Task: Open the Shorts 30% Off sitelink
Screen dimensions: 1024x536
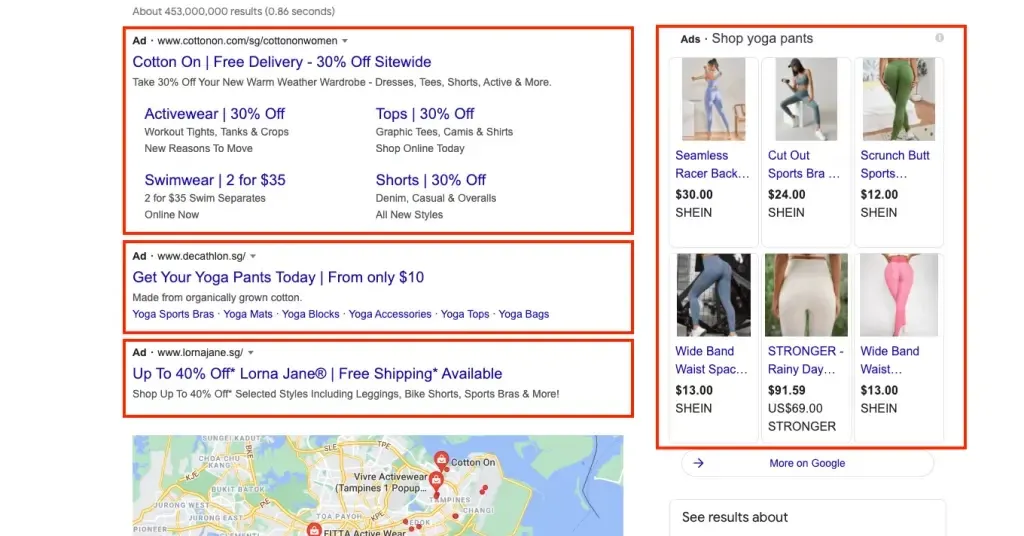Action: pos(430,180)
